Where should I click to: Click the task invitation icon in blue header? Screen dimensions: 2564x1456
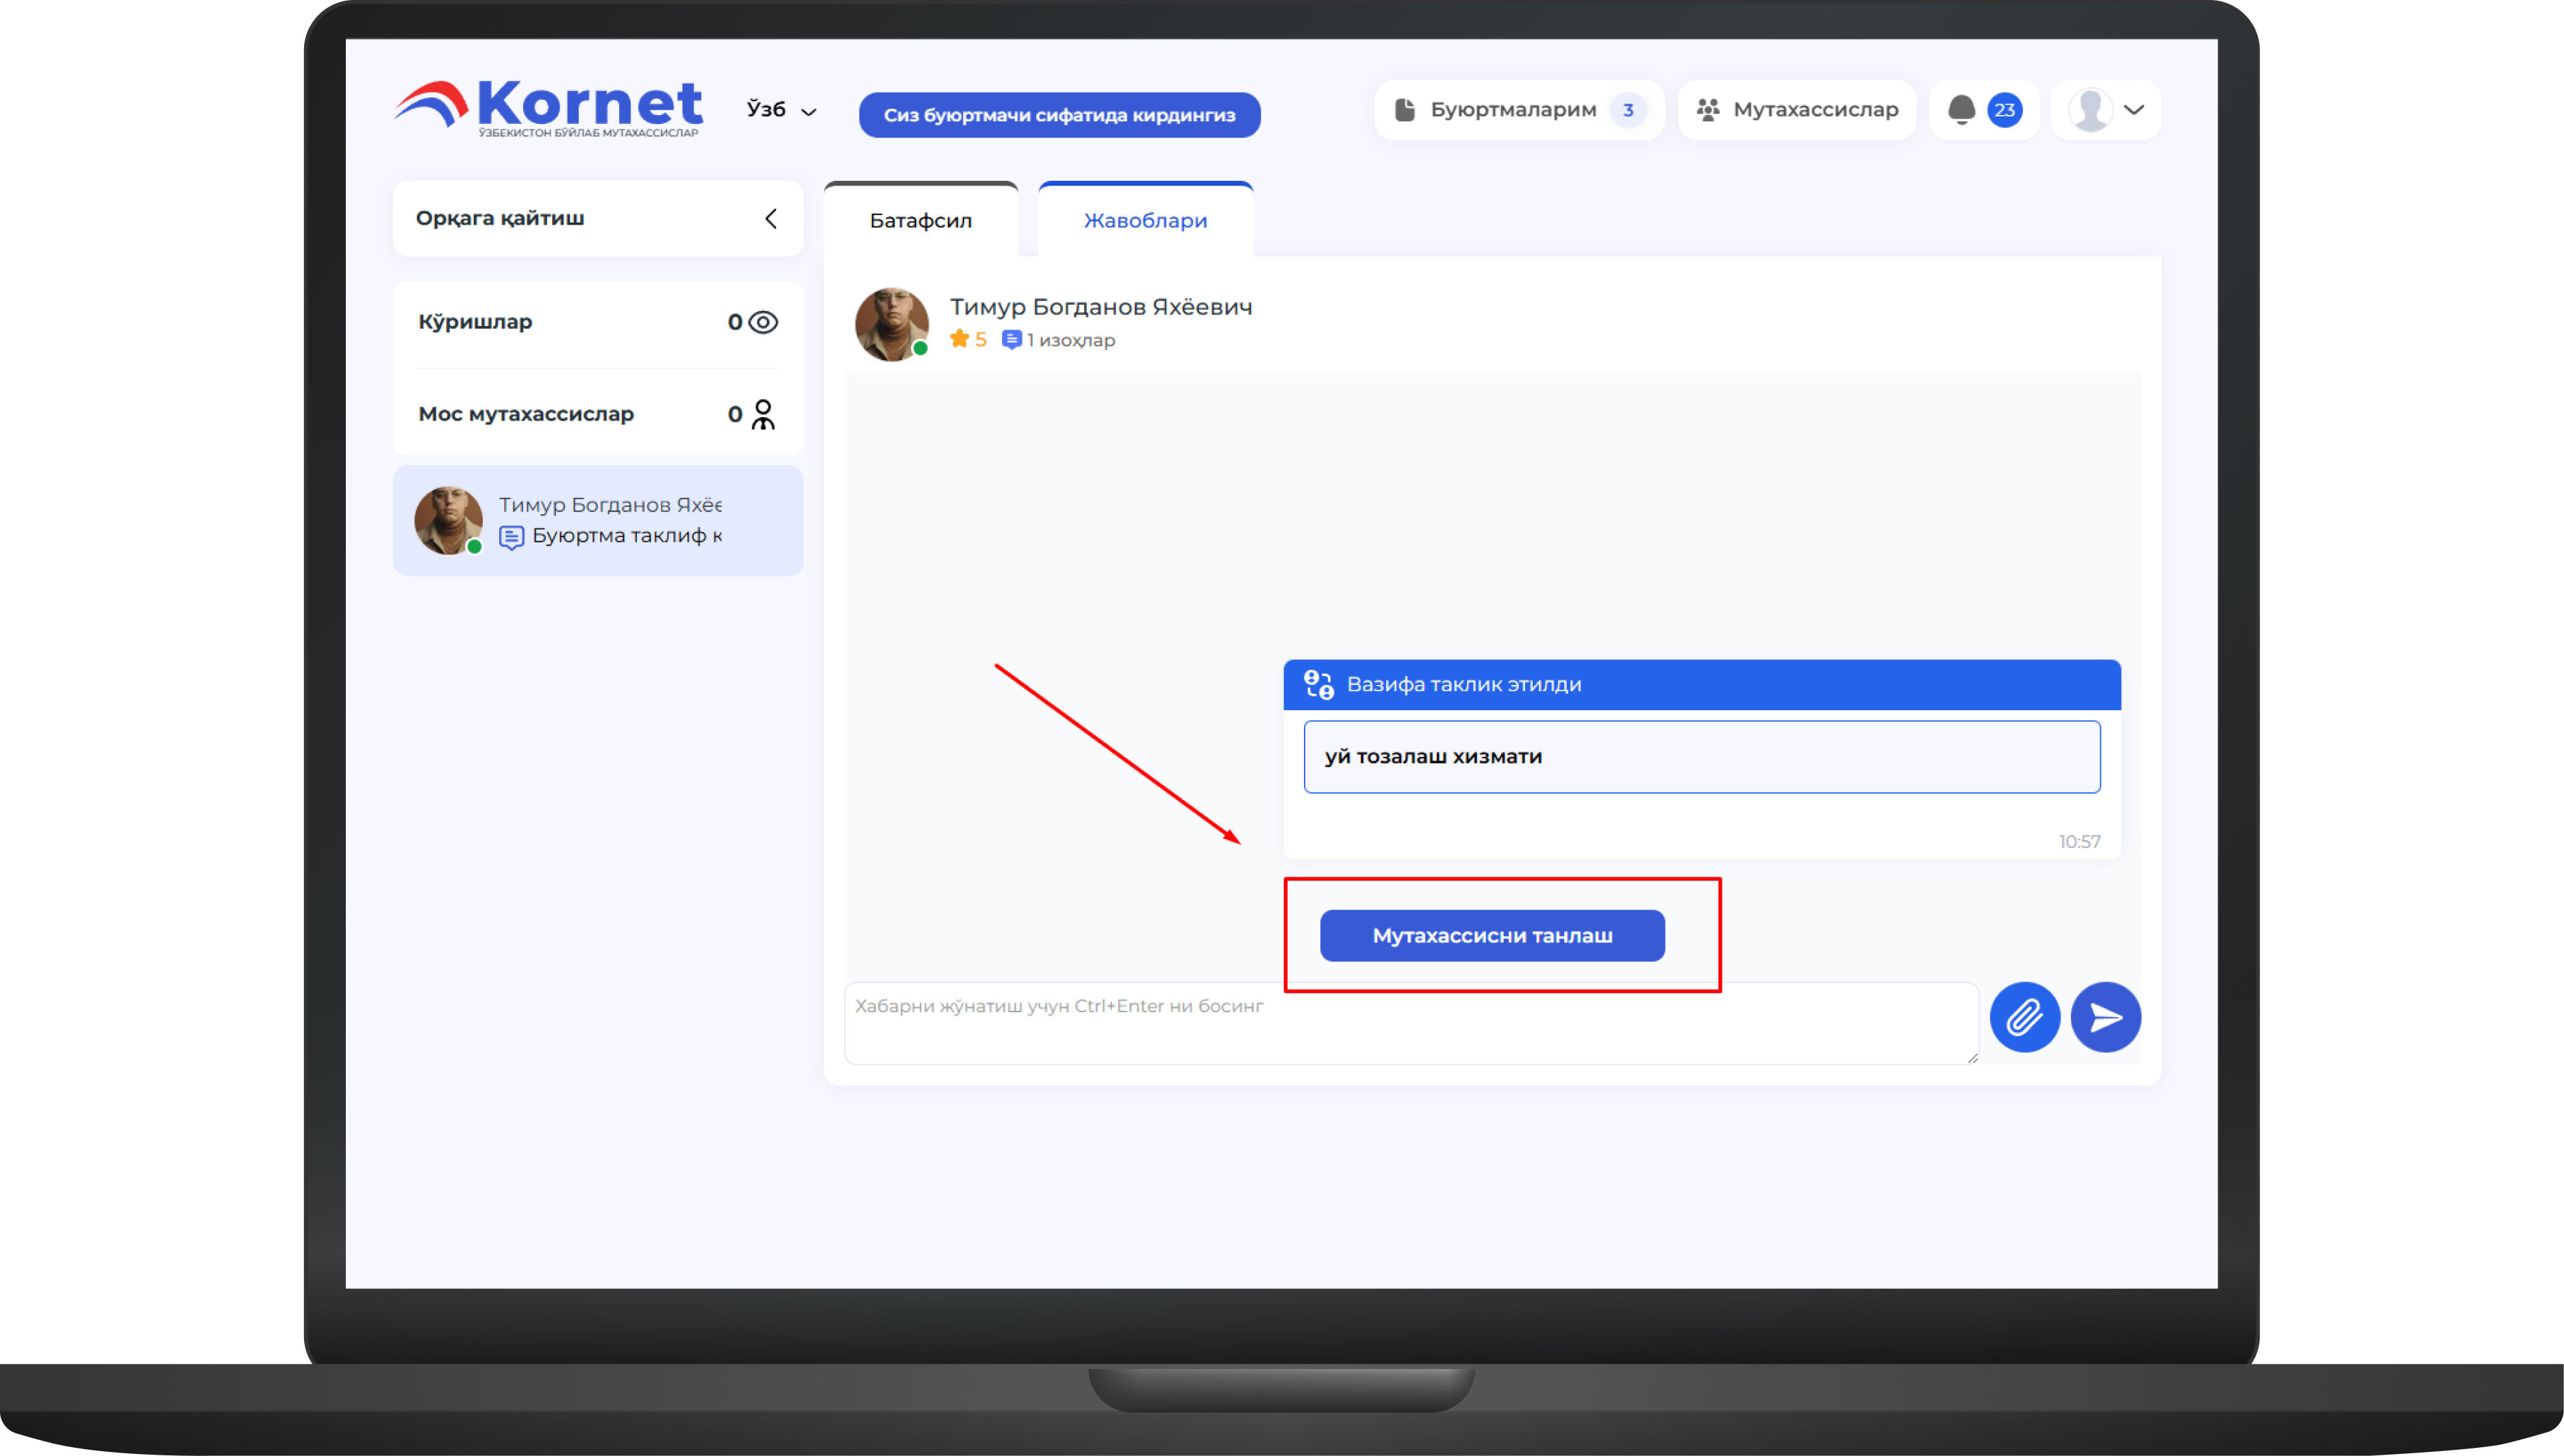pos(1318,685)
